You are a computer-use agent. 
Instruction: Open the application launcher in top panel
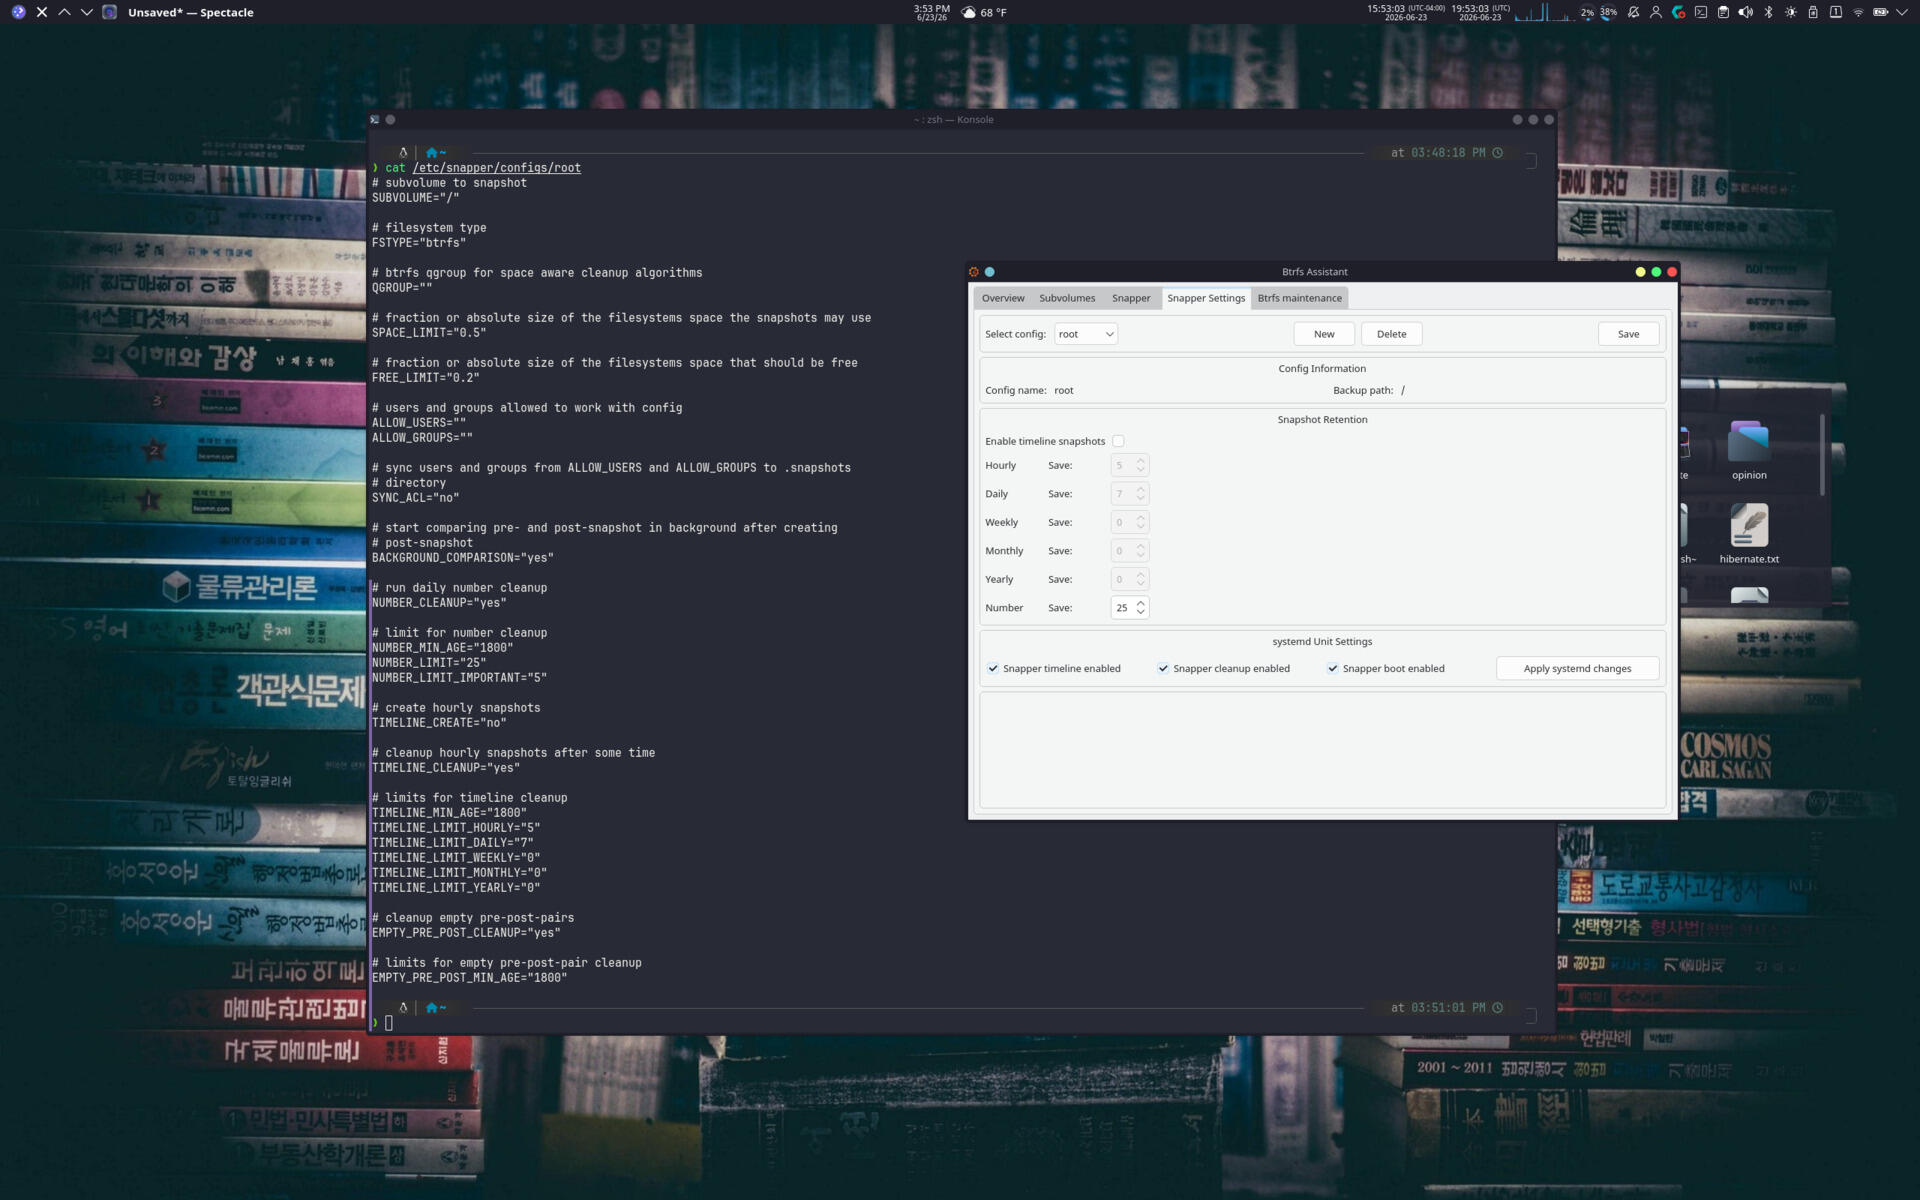click(18, 12)
